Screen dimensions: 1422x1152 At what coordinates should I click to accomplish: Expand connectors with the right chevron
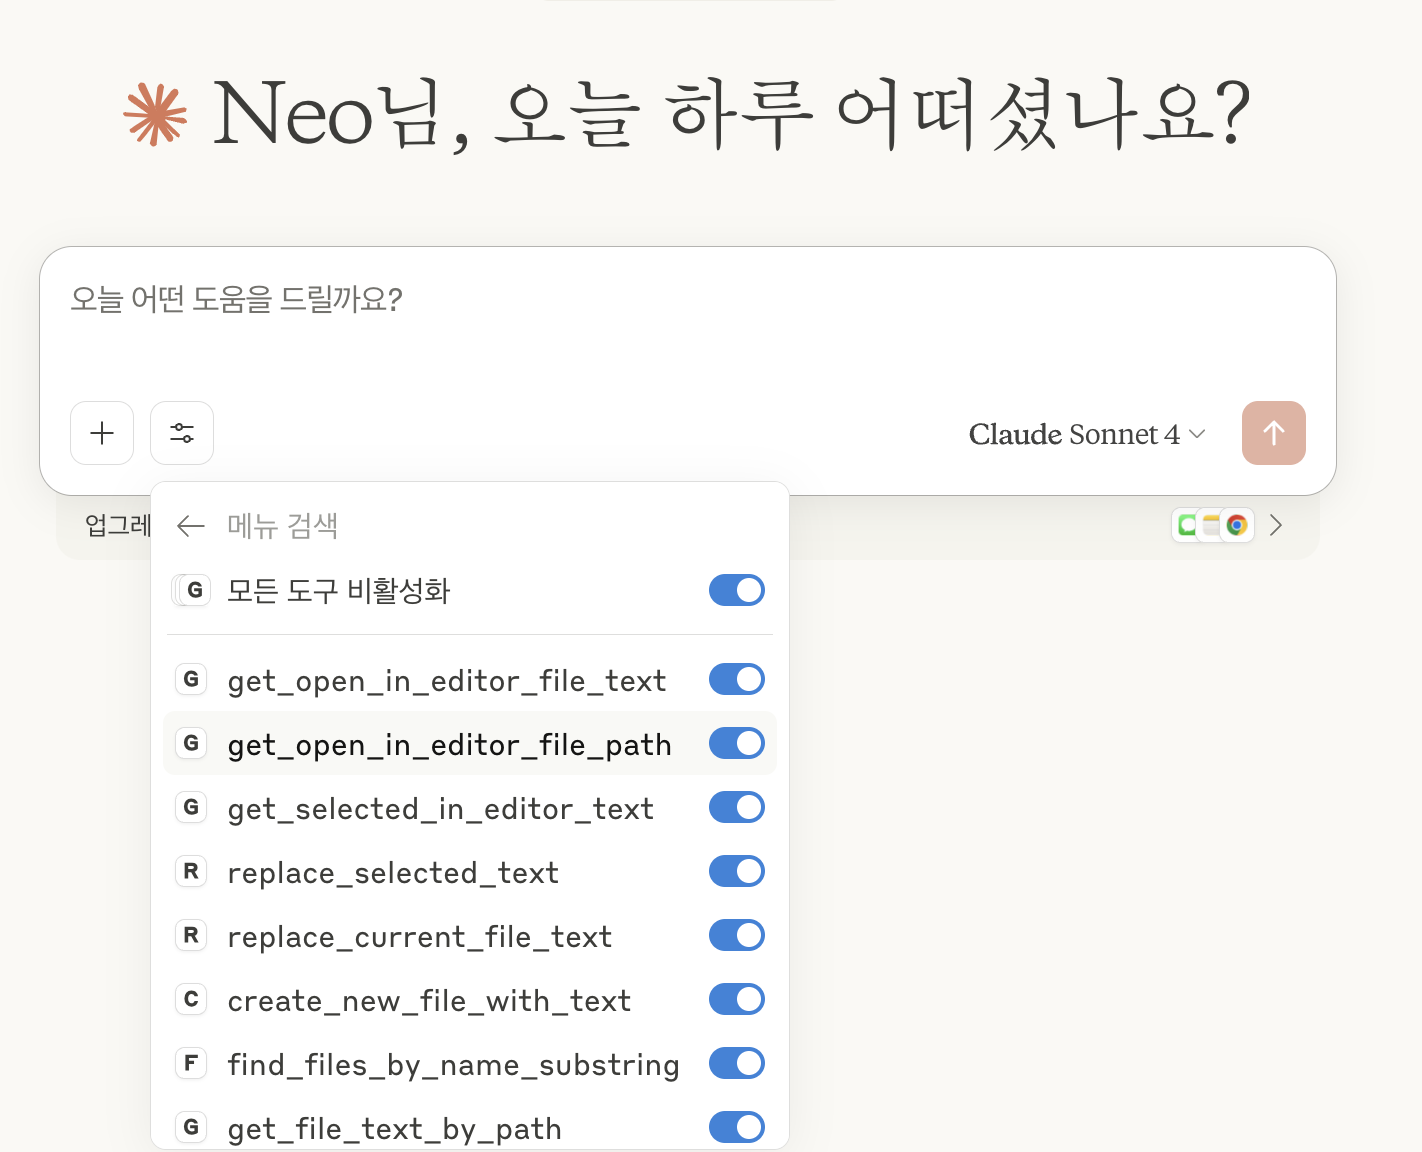[1276, 525]
